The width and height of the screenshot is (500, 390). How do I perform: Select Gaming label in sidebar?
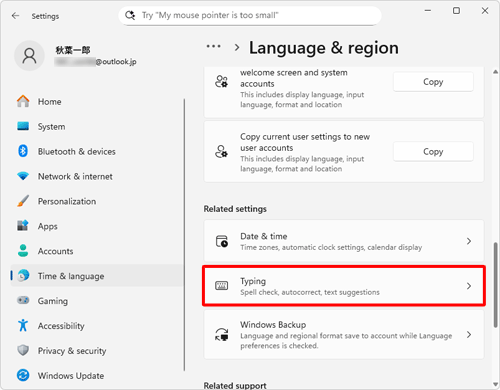tap(53, 301)
